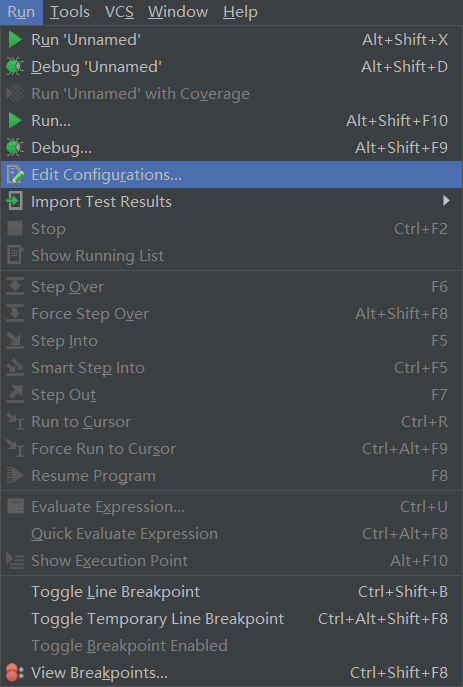Click the green play icon beside Run...
The width and height of the screenshot is (463, 687).
pos(15,120)
